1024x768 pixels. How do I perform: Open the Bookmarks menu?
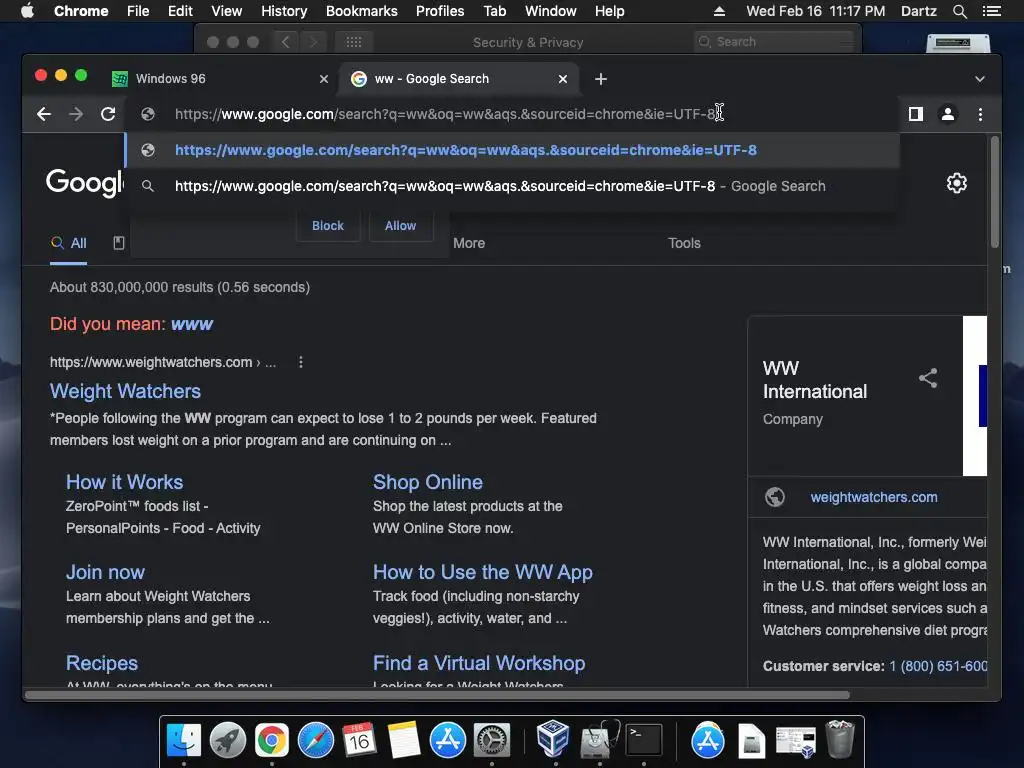362,11
